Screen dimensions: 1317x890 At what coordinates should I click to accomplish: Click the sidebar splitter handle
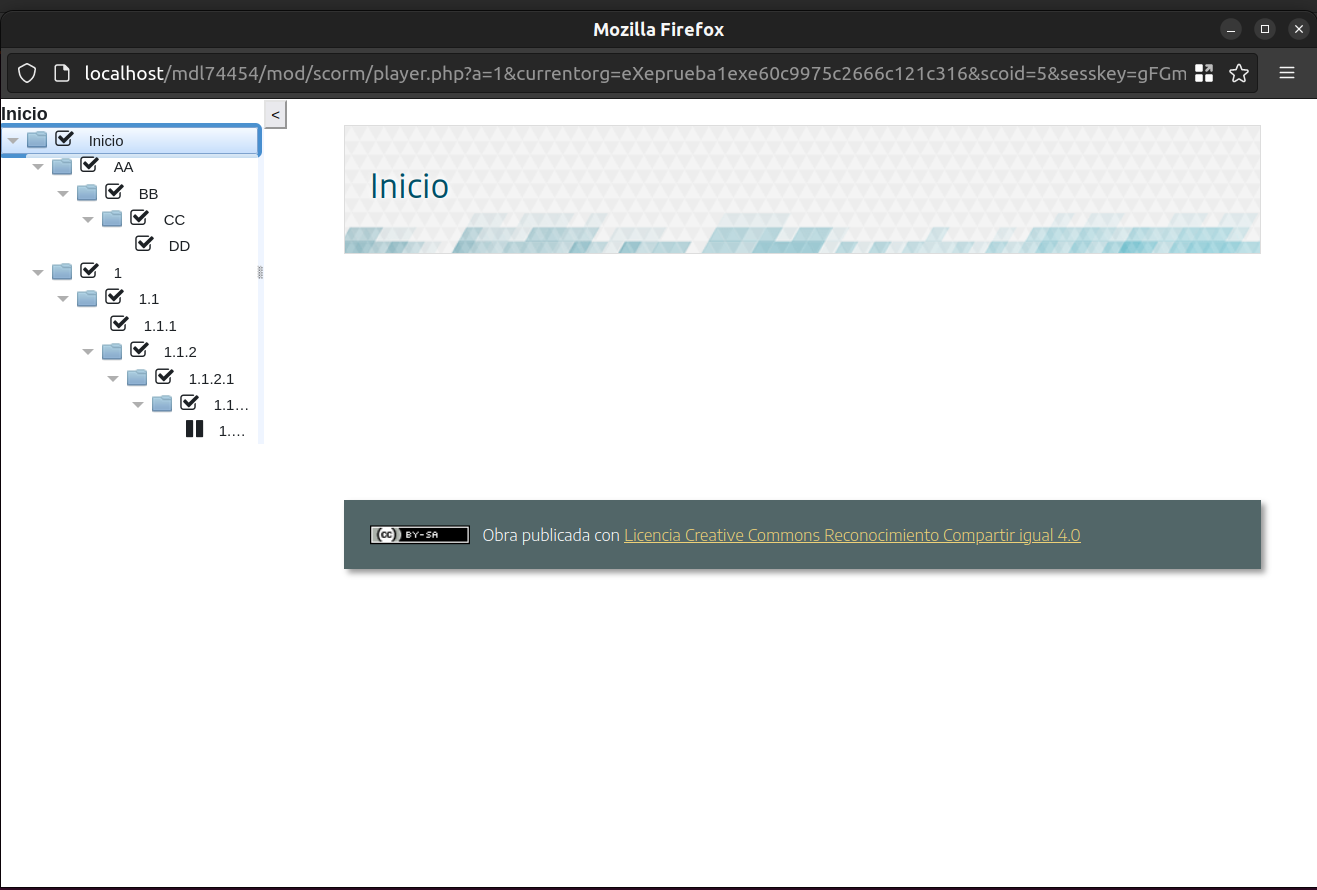click(x=261, y=272)
